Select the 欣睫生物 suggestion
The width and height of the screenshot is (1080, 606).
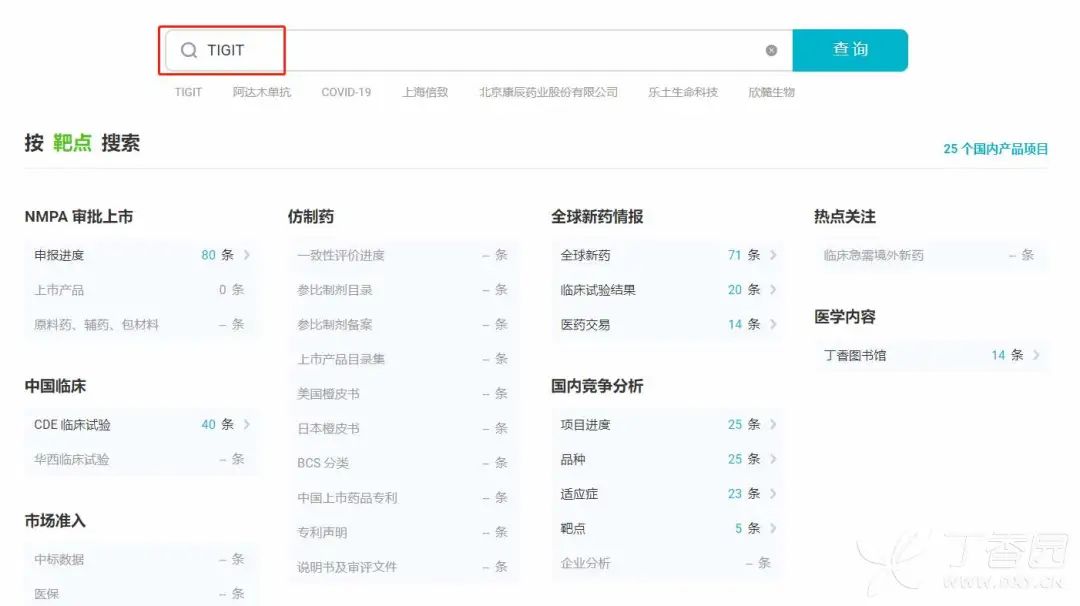coord(771,92)
